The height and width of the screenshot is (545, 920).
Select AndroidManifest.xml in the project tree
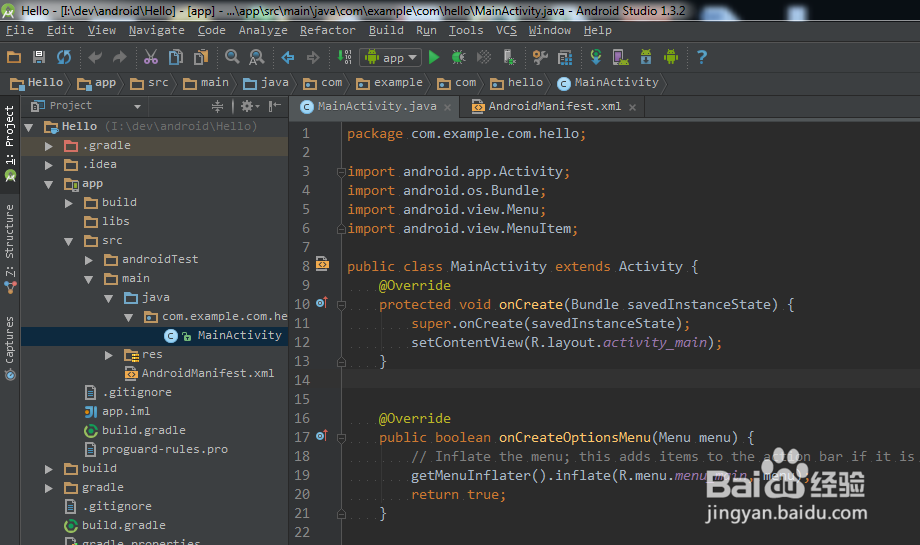[x=199, y=373]
